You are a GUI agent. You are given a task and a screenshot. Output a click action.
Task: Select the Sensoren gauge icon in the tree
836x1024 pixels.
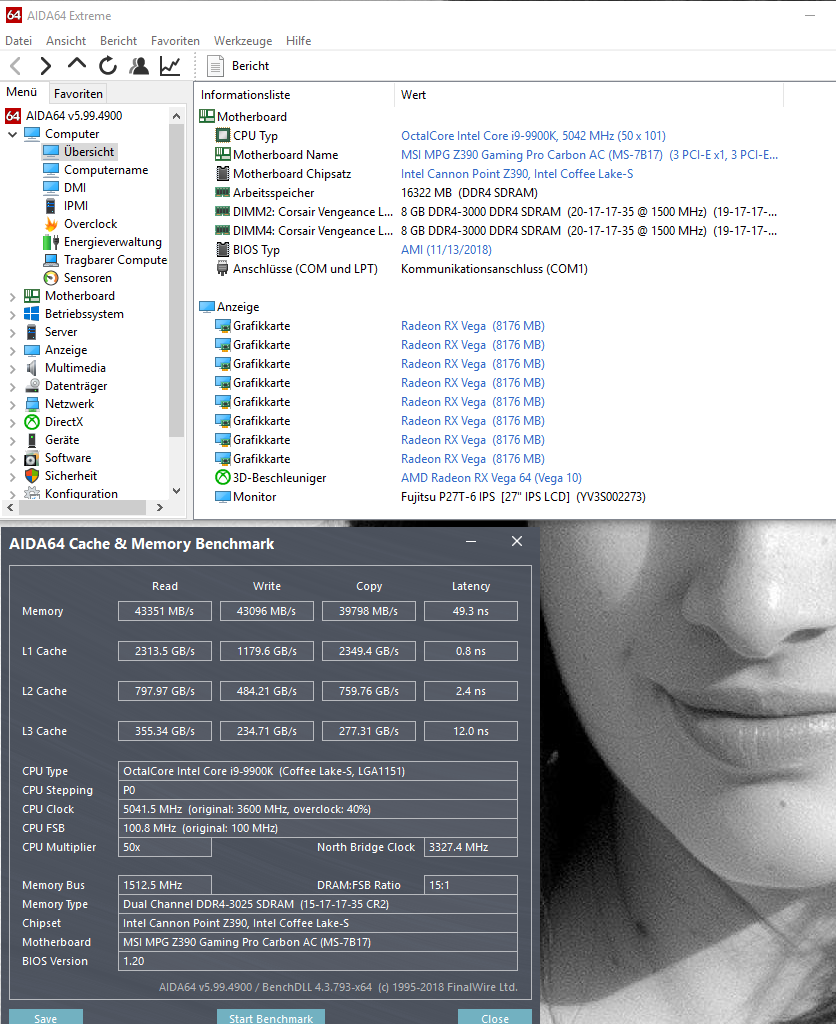click(x=51, y=278)
